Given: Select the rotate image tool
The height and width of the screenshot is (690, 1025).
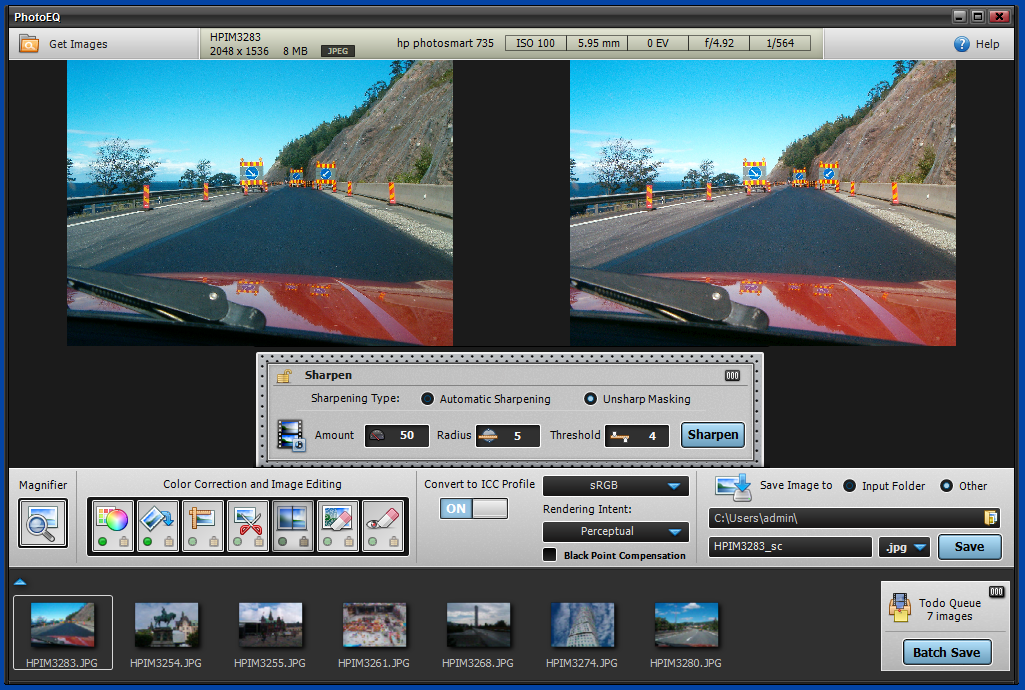Looking at the screenshot, I should [157, 519].
